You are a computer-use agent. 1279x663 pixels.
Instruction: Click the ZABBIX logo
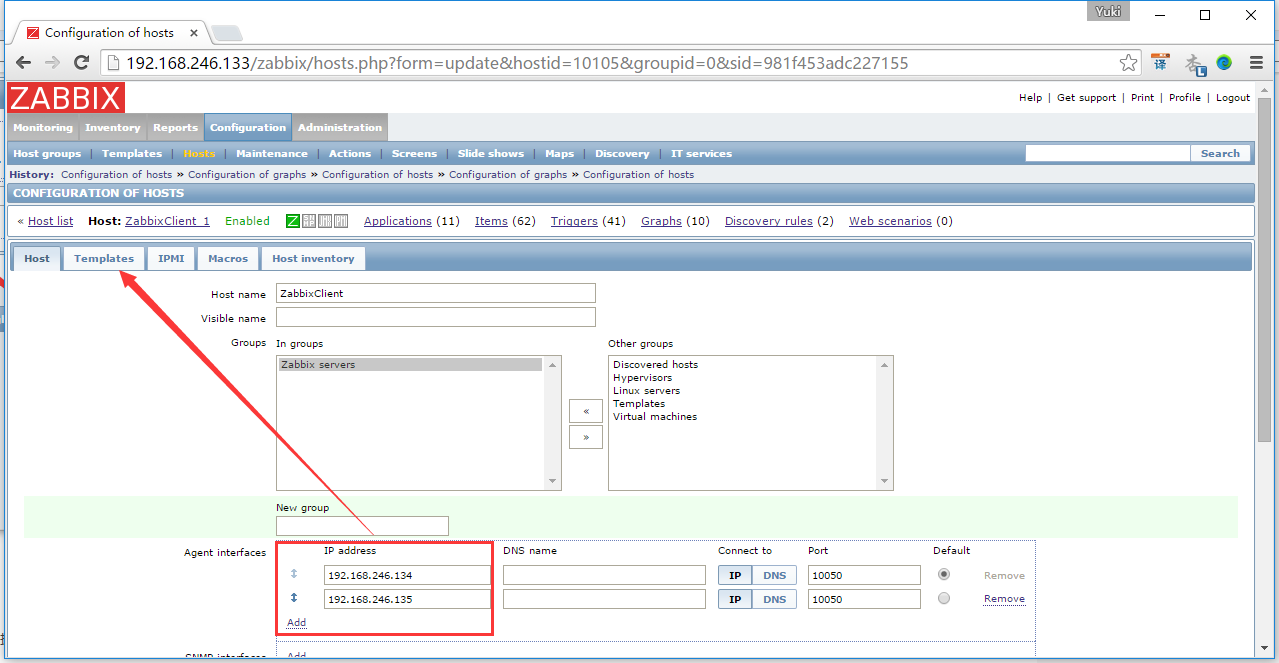point(66,98)
